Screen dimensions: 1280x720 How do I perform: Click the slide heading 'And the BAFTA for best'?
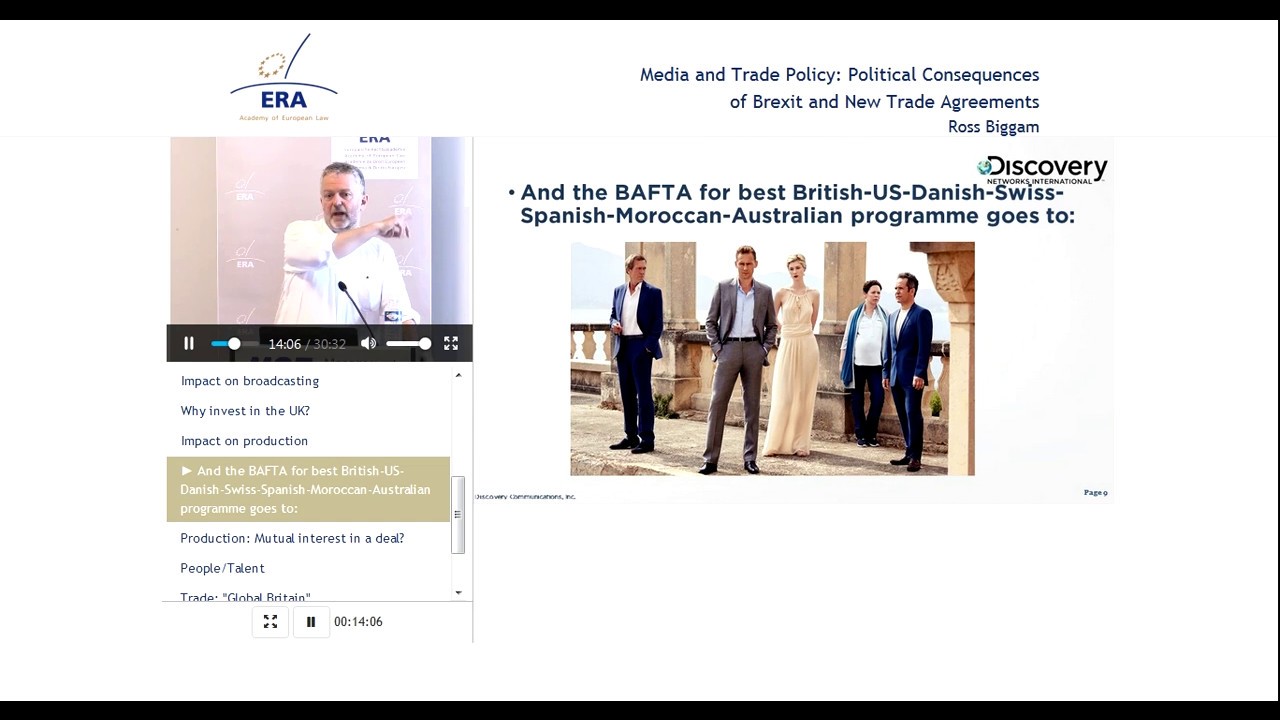pos(797,204)
